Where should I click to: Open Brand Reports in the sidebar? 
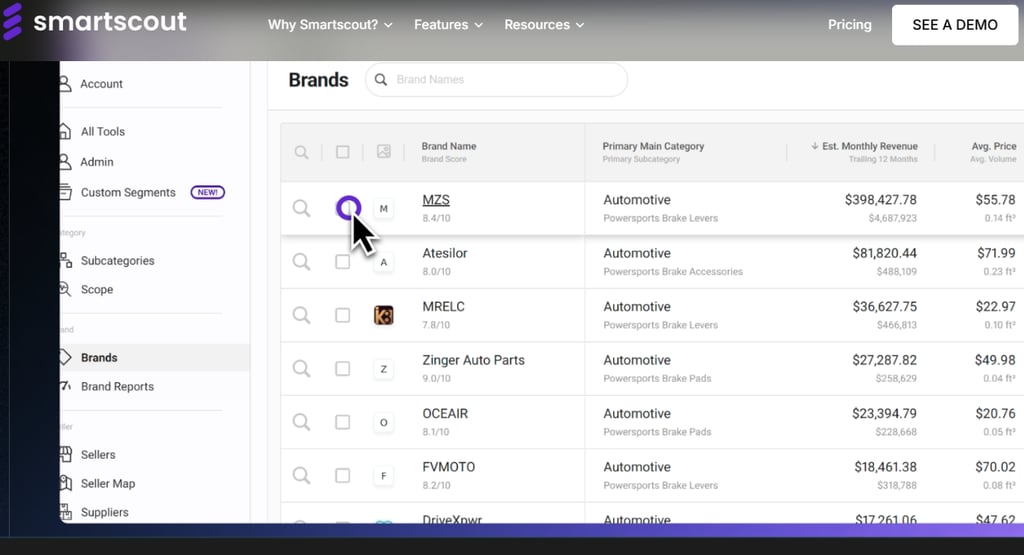118,387
